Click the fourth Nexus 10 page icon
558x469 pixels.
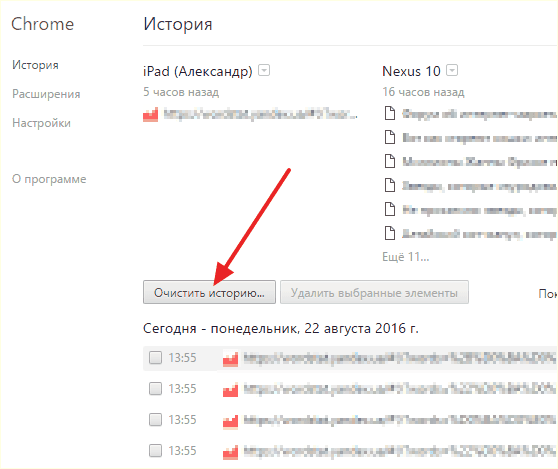[x=390, y=185]
